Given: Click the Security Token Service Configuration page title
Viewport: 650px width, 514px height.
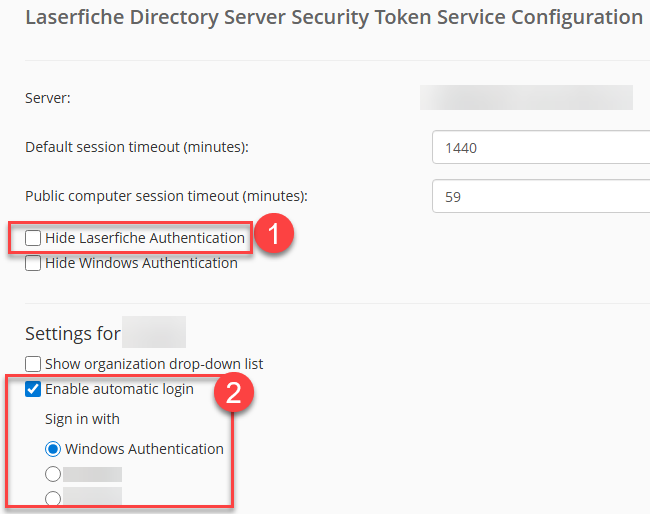Looking at the screenshot, I should tap(334, 17).
